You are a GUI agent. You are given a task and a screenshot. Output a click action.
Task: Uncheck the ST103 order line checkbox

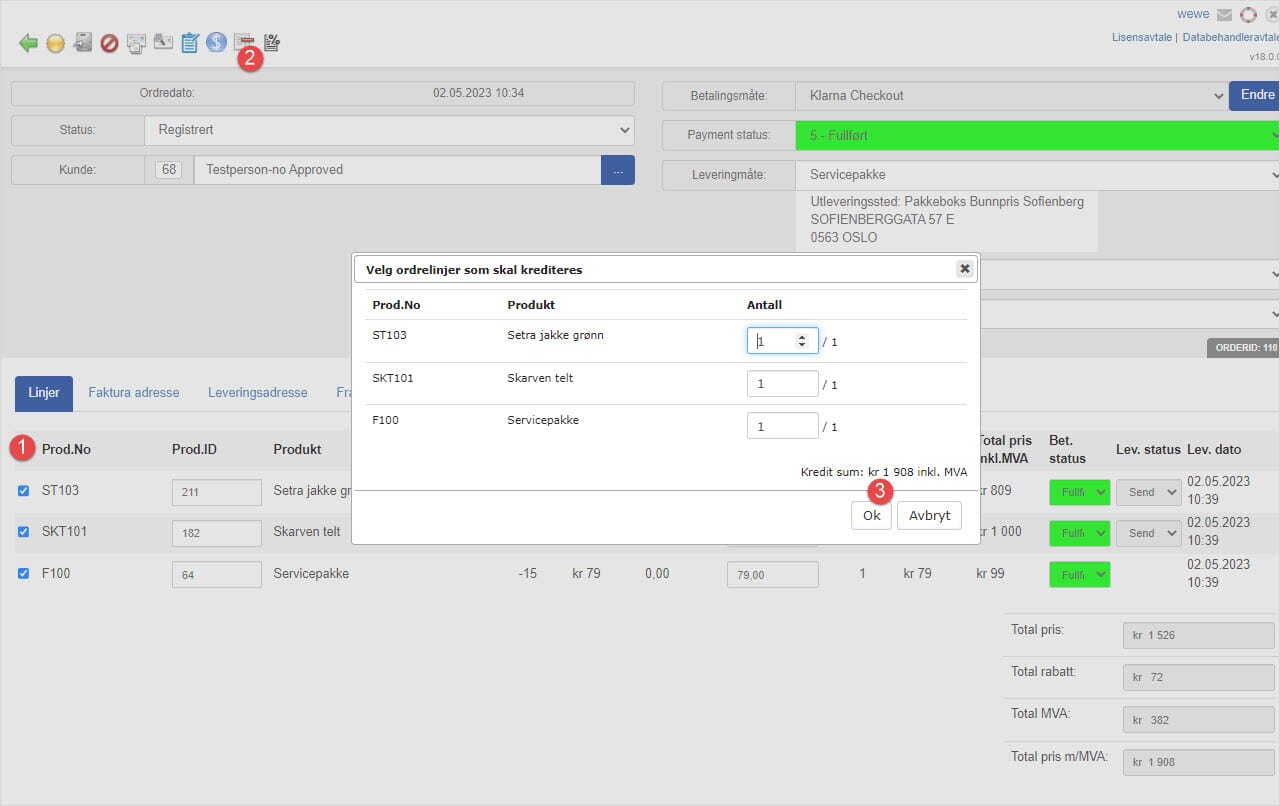(x=24, y=490)
